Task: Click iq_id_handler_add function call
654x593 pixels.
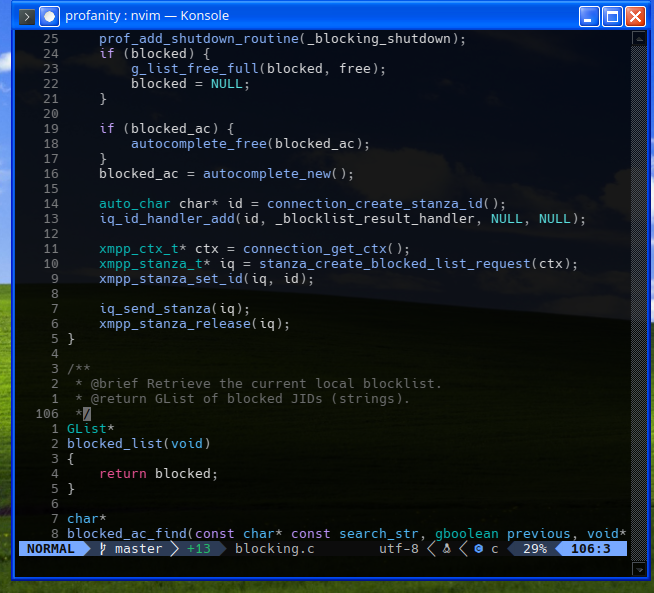Action: (x=167, y=219)
